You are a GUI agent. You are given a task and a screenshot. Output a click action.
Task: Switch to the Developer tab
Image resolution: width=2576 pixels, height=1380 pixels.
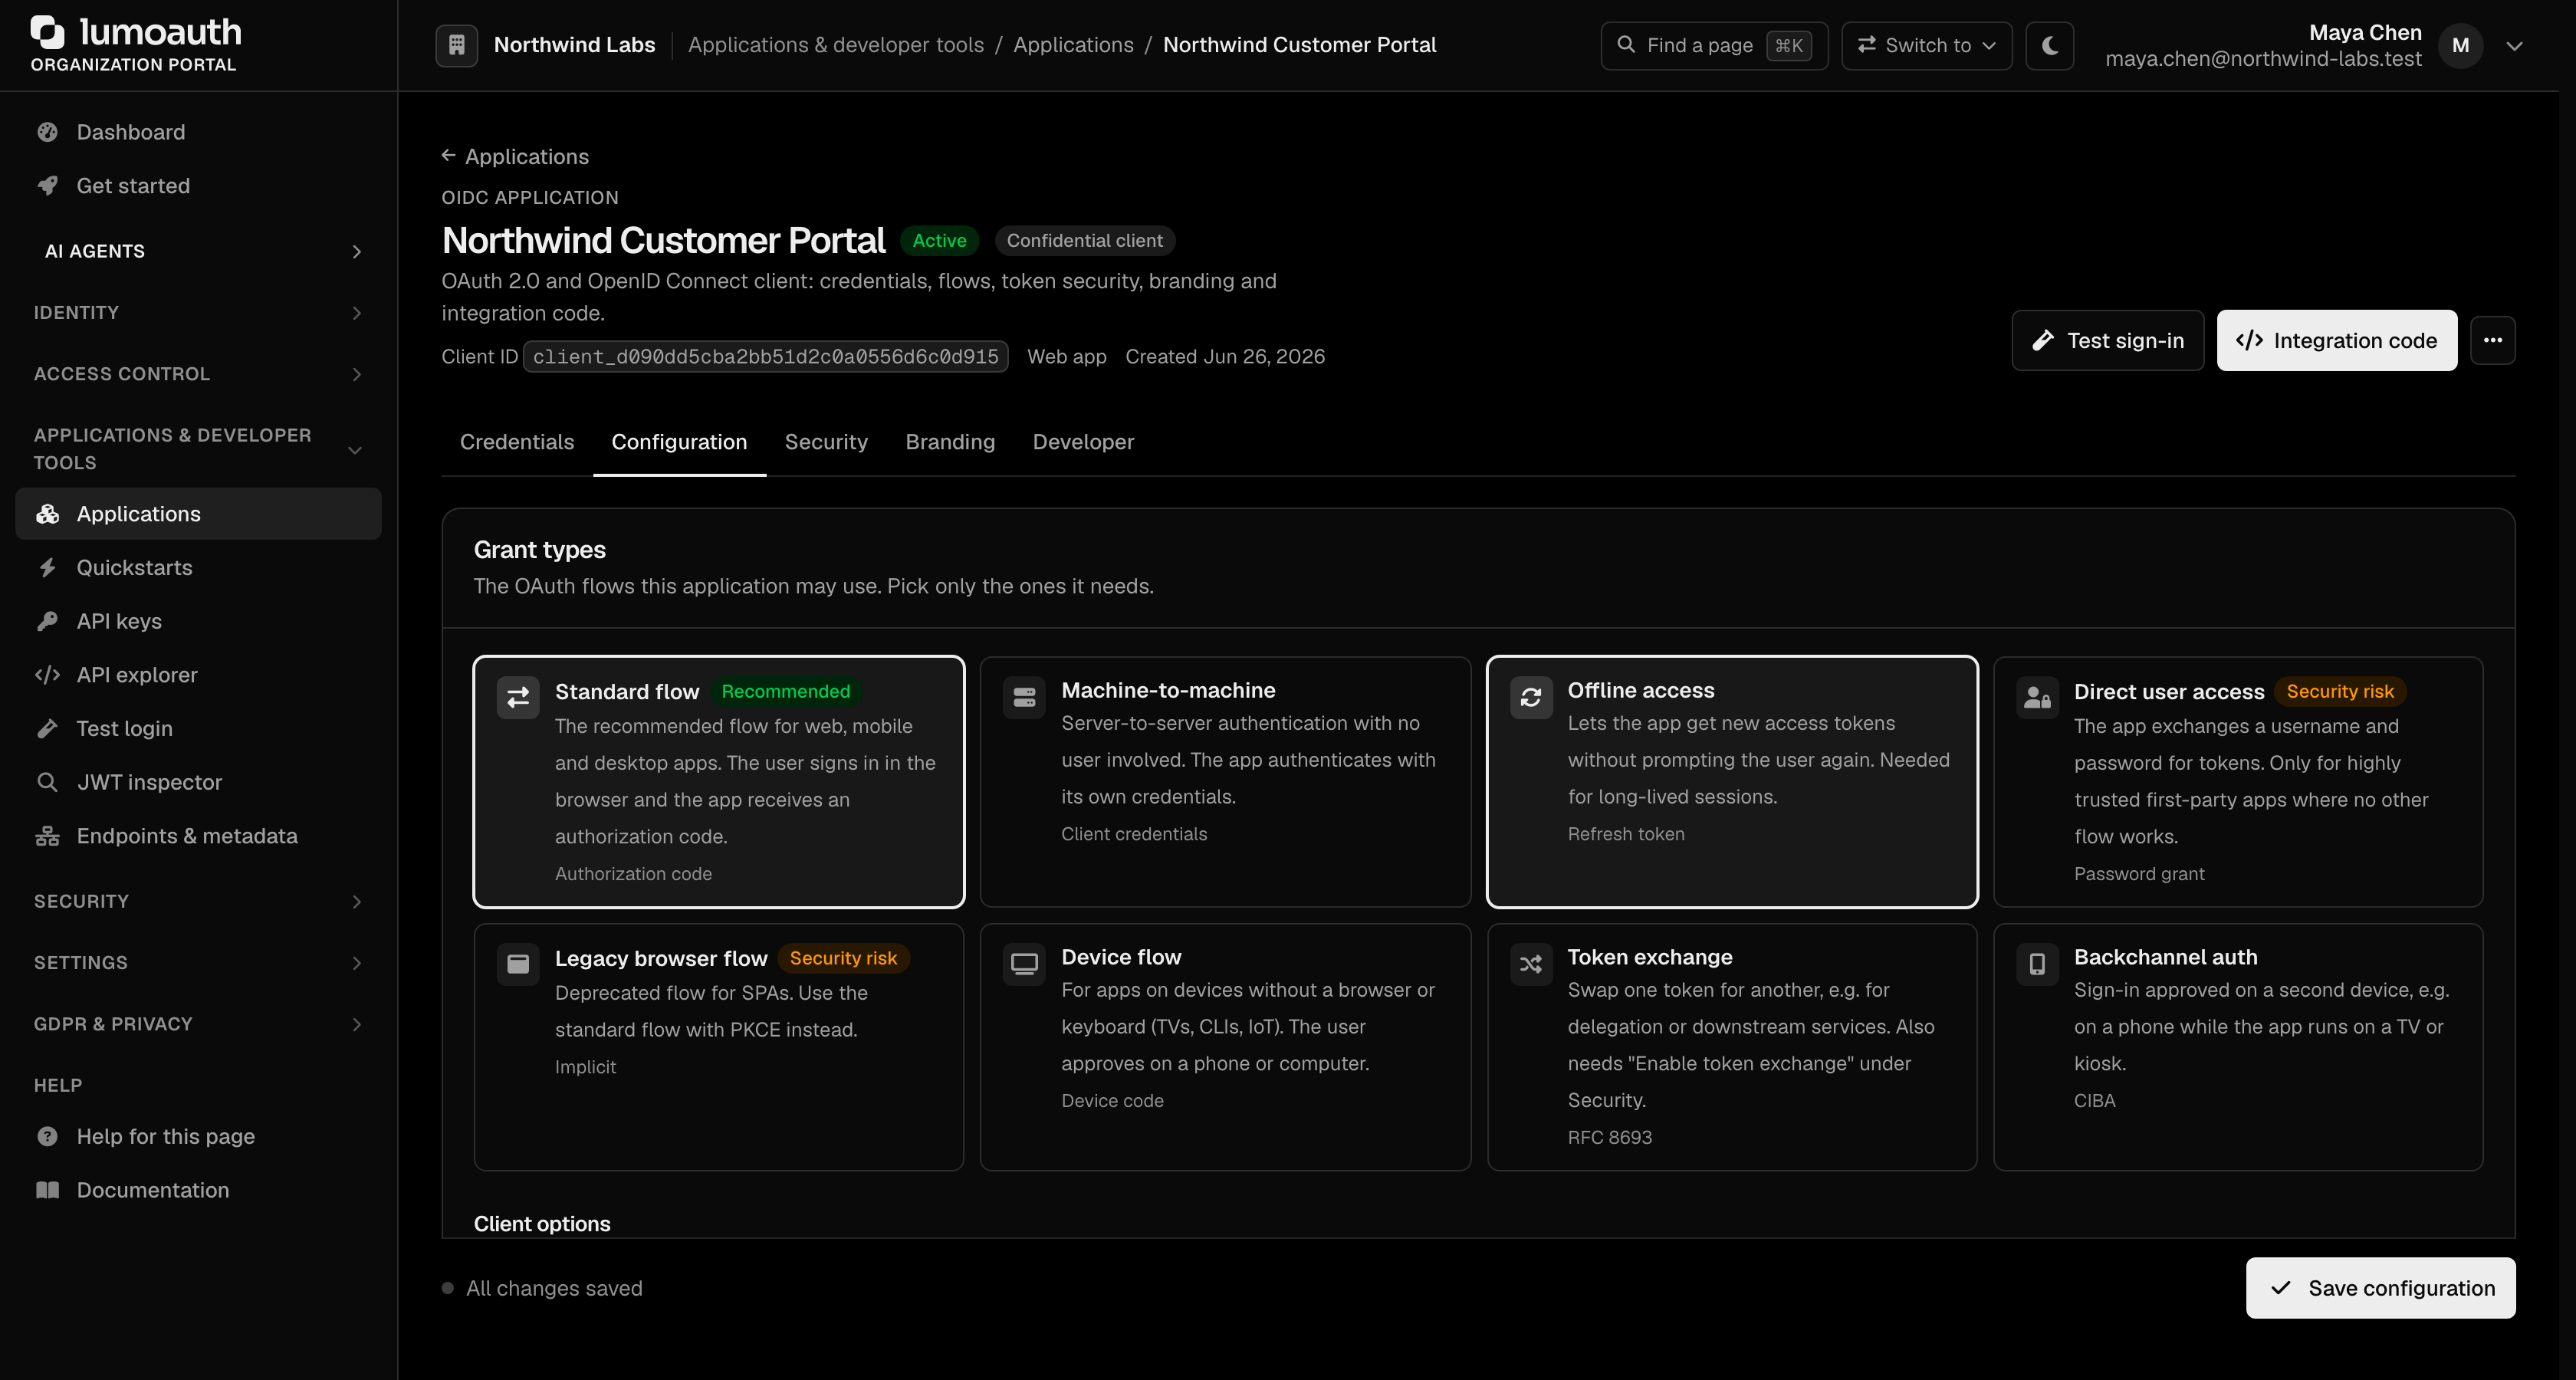pyautogui.click(x=1083, y=442)
